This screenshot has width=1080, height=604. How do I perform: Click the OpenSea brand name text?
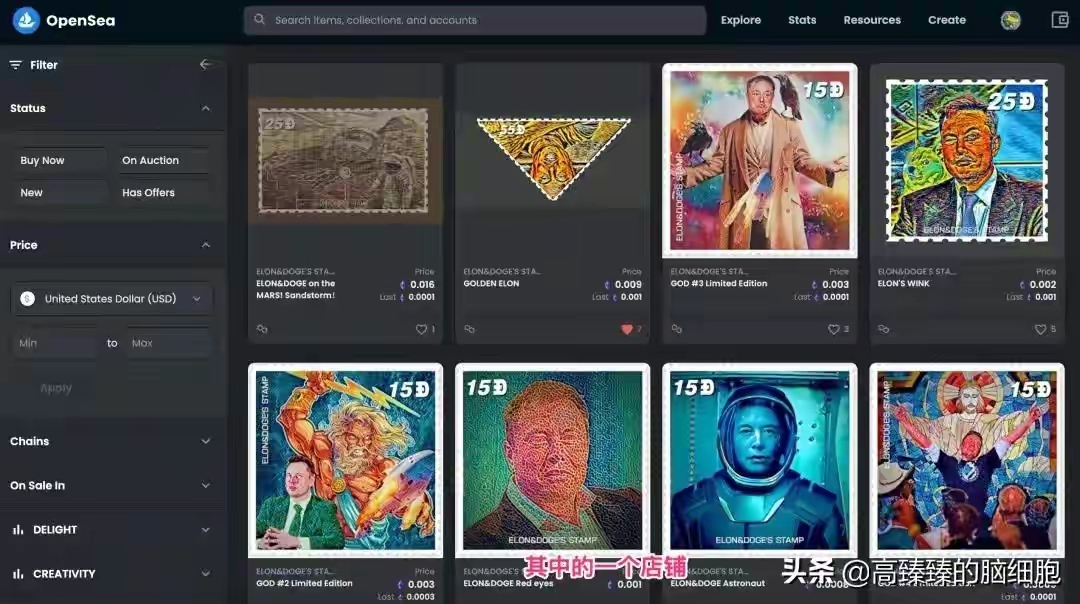coord(81,21)
